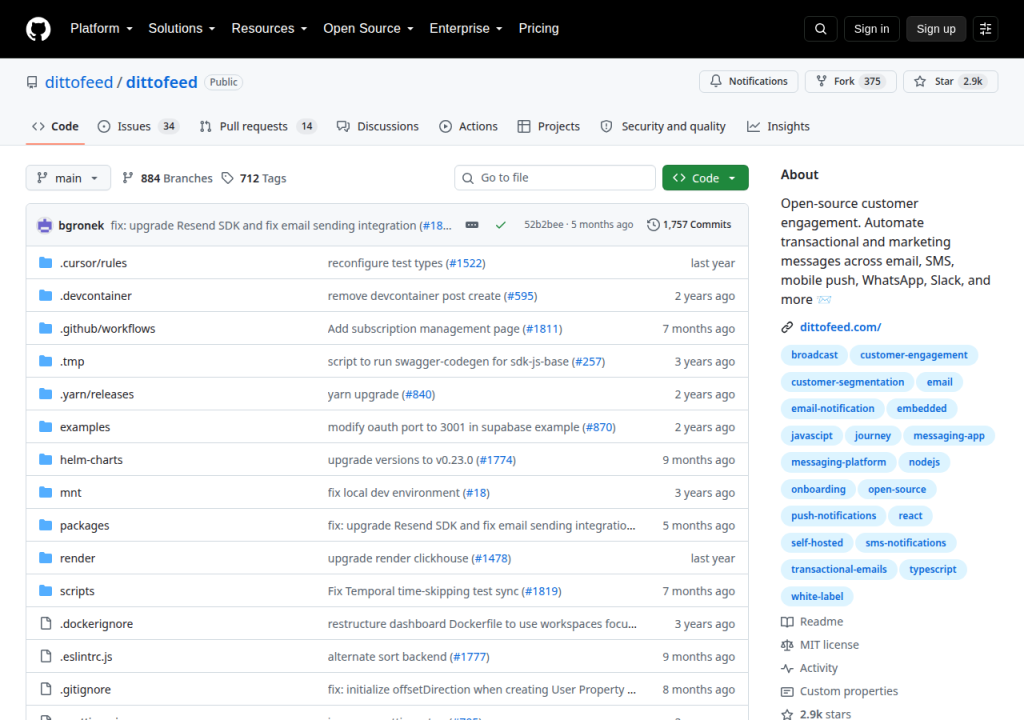Screen dimensions: 1024x720
Task: Click bgronek's avatar image
Action: tap(44, 225)
